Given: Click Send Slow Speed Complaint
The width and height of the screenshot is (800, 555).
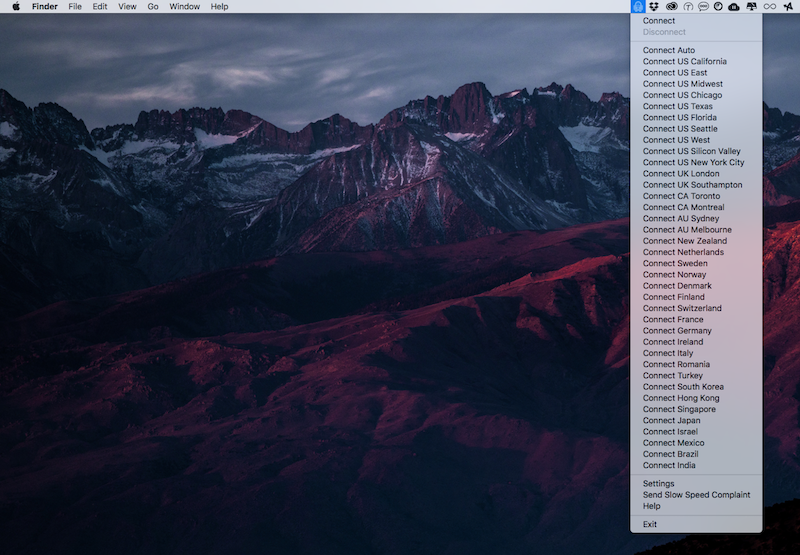Looking at the screenshot, I should 696,494.
